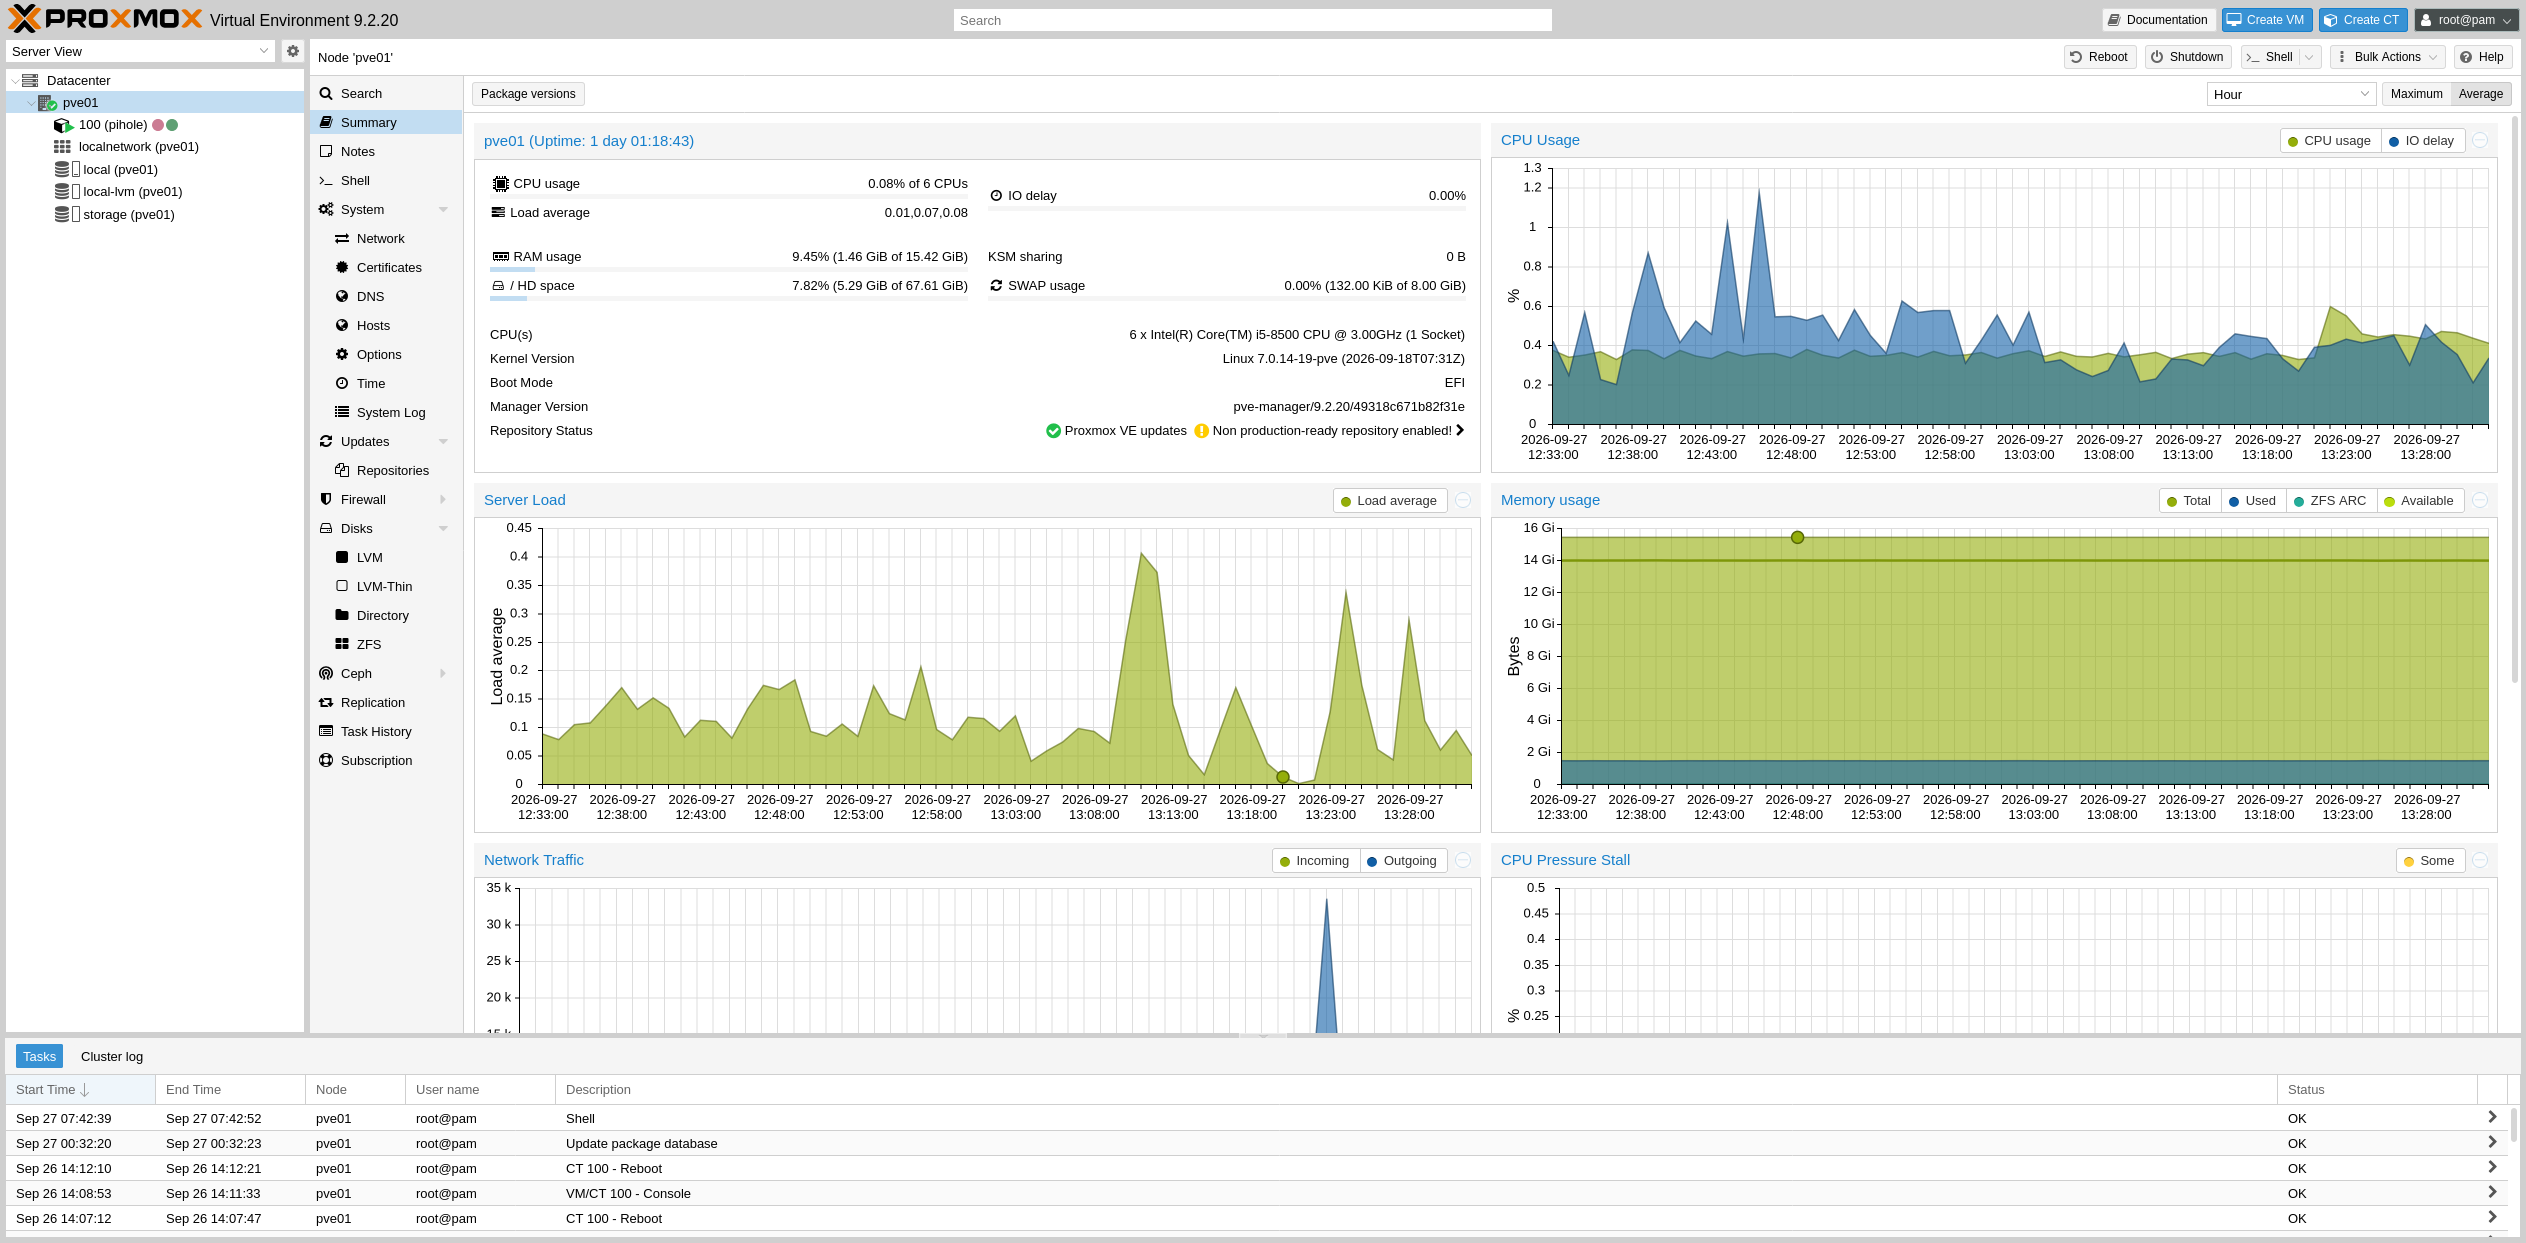Select Summary in the node menu
2526x1243 pixels.
(x=385, y=122)
